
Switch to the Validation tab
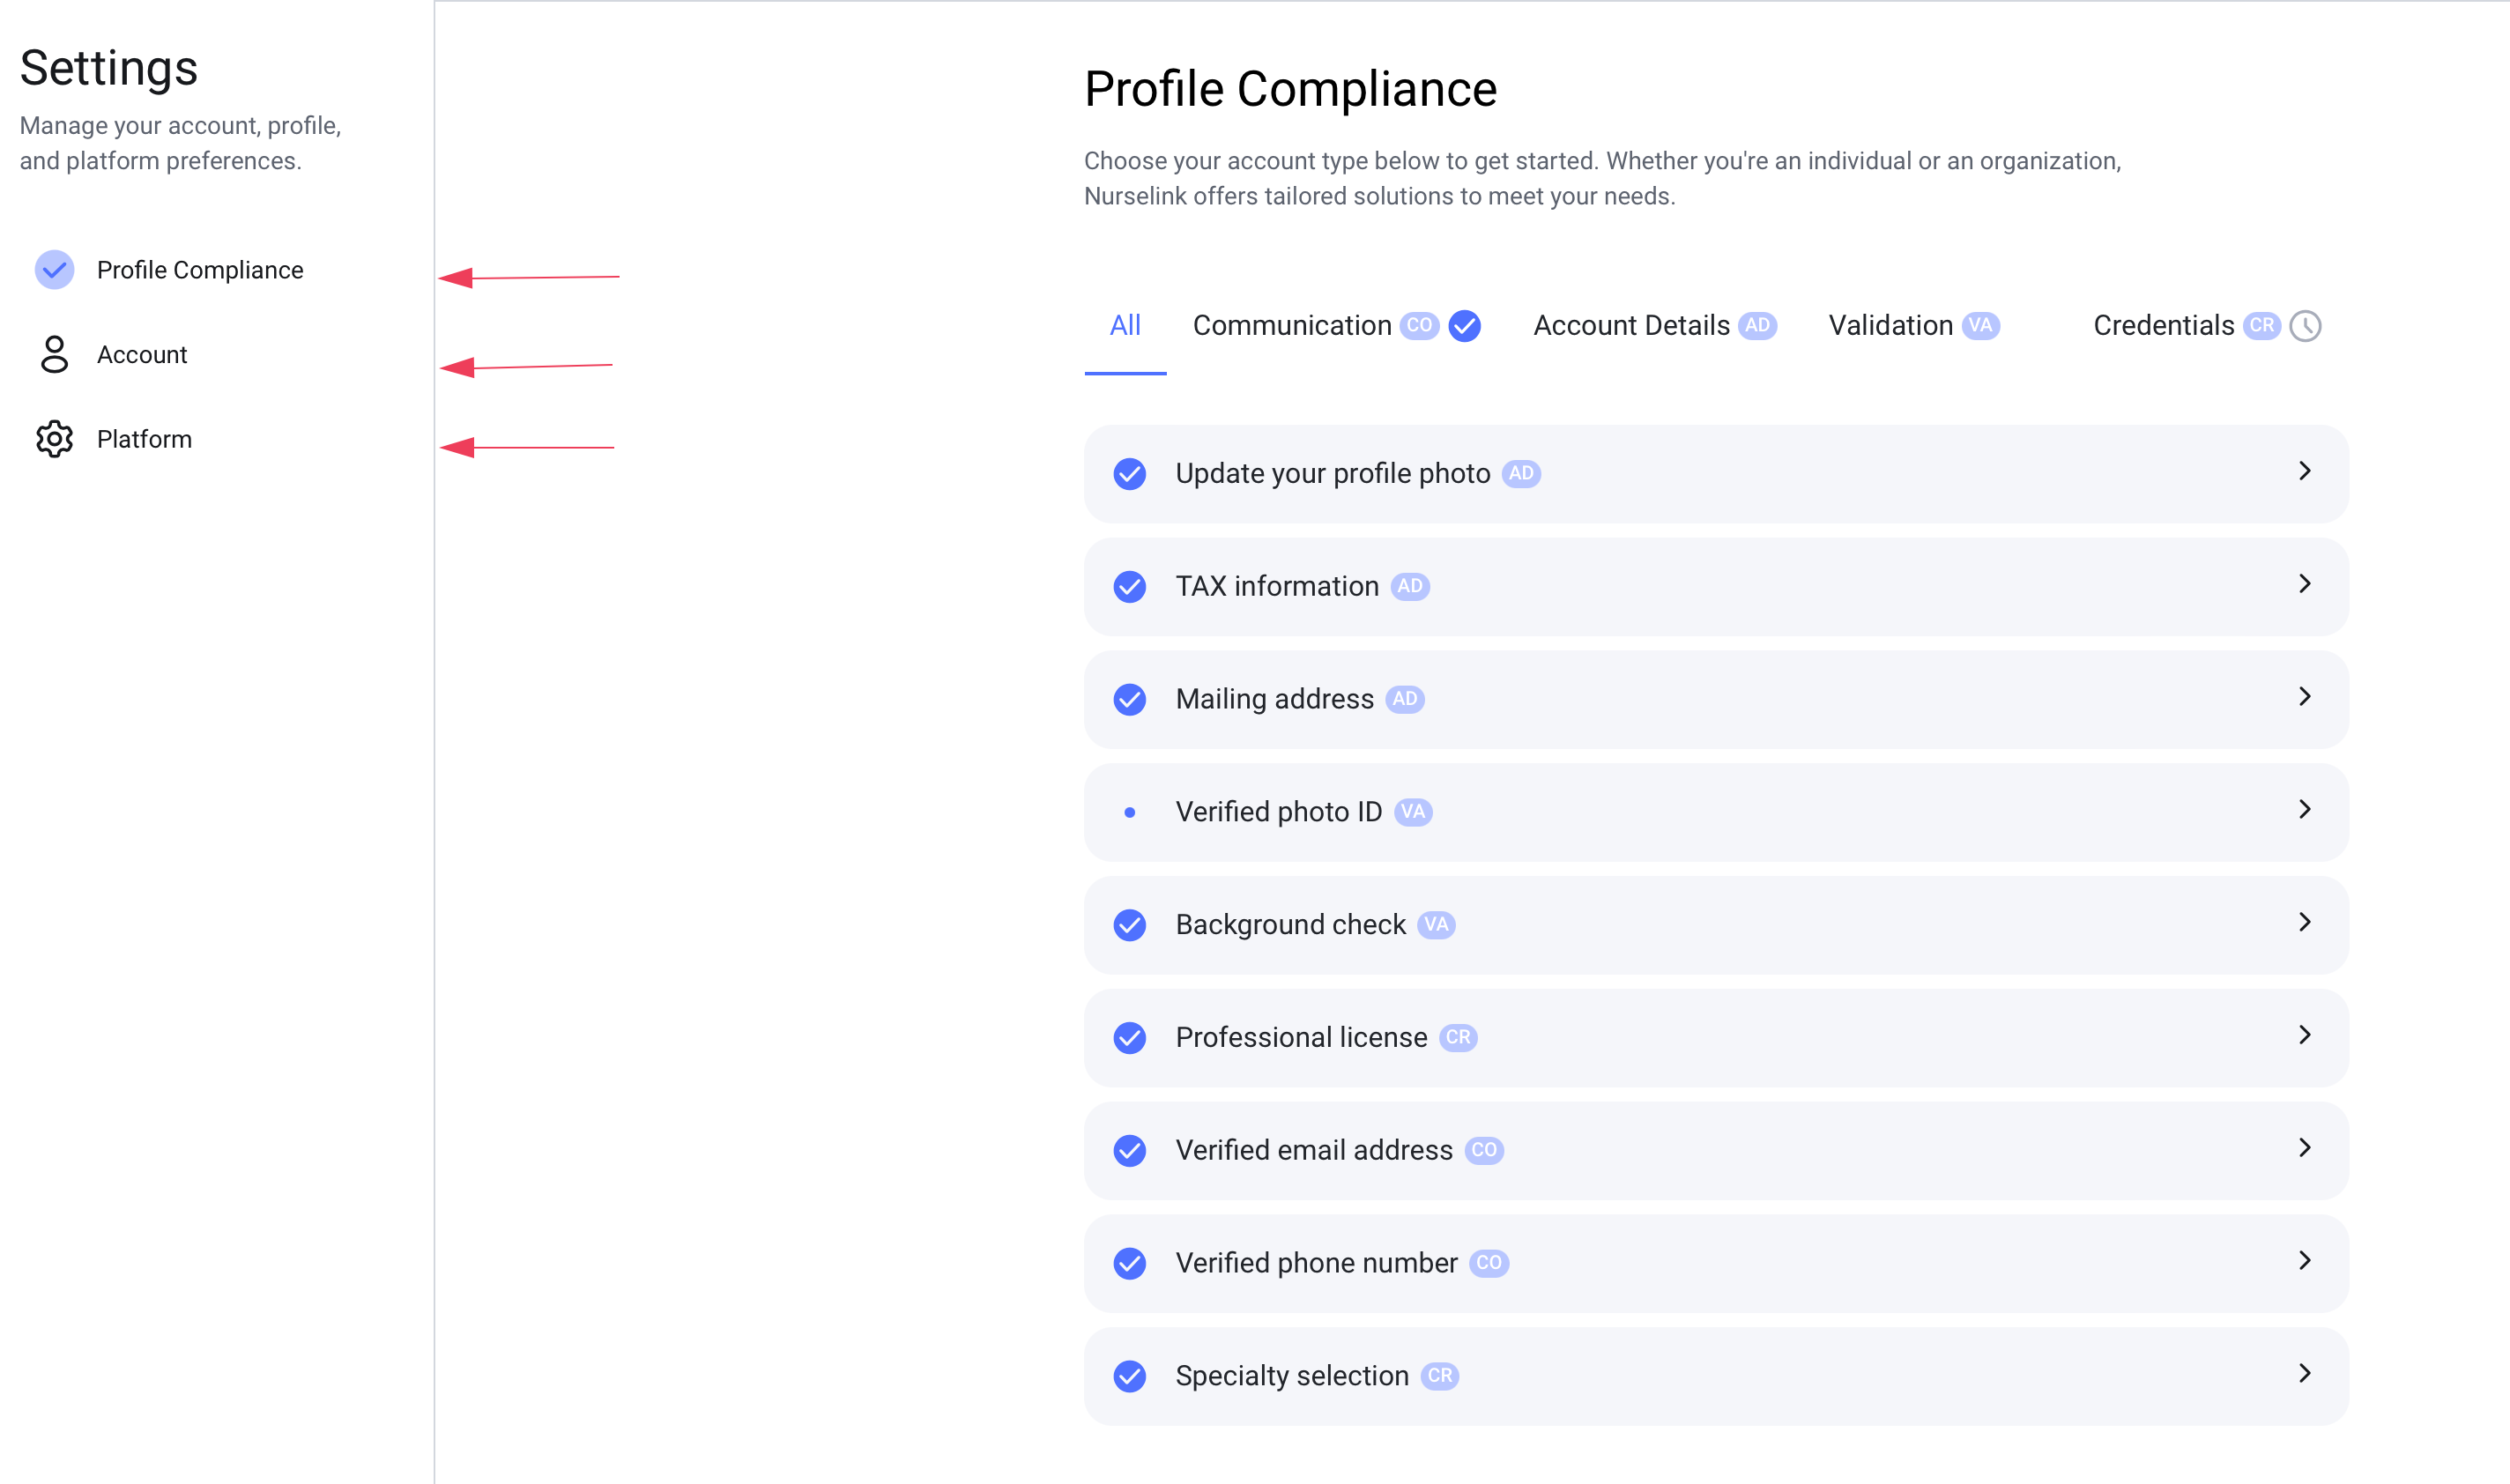tap(1914, 326)
